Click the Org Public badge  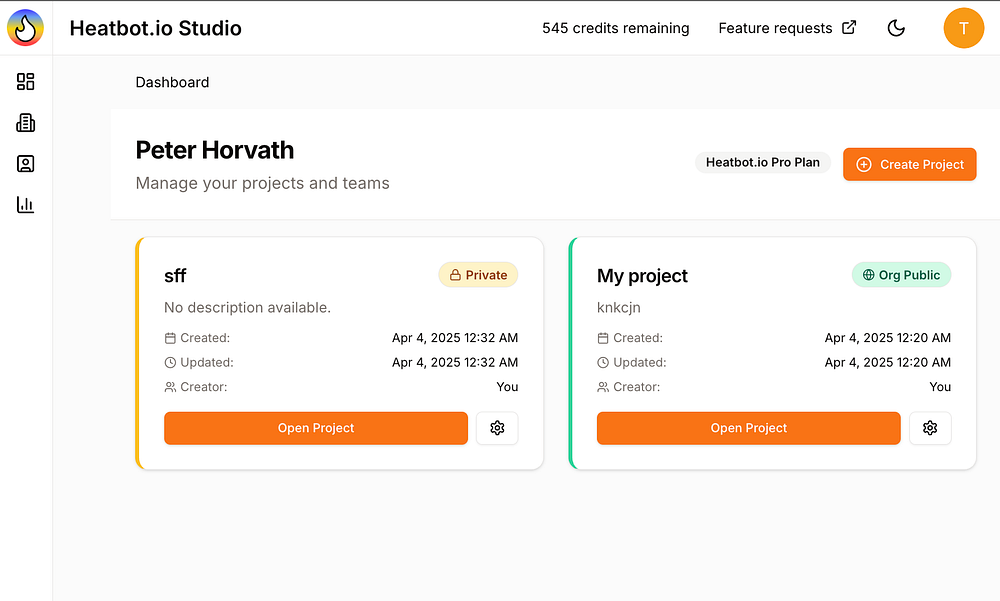tap(901, 275)
